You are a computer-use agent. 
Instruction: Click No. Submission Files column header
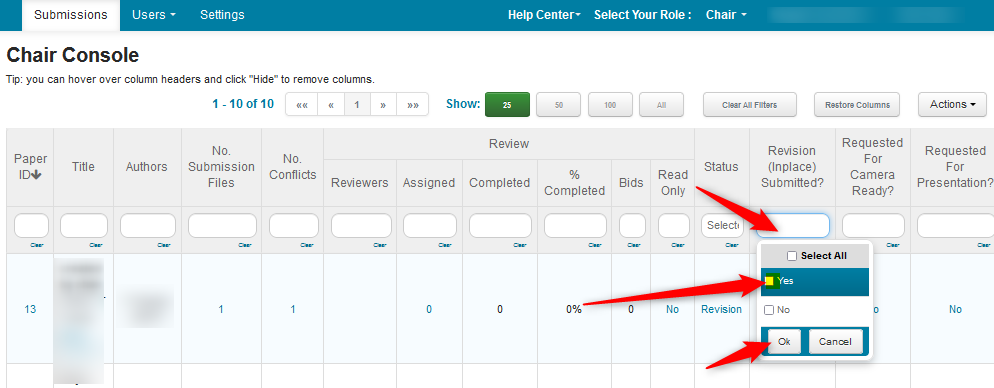(221, 167)
